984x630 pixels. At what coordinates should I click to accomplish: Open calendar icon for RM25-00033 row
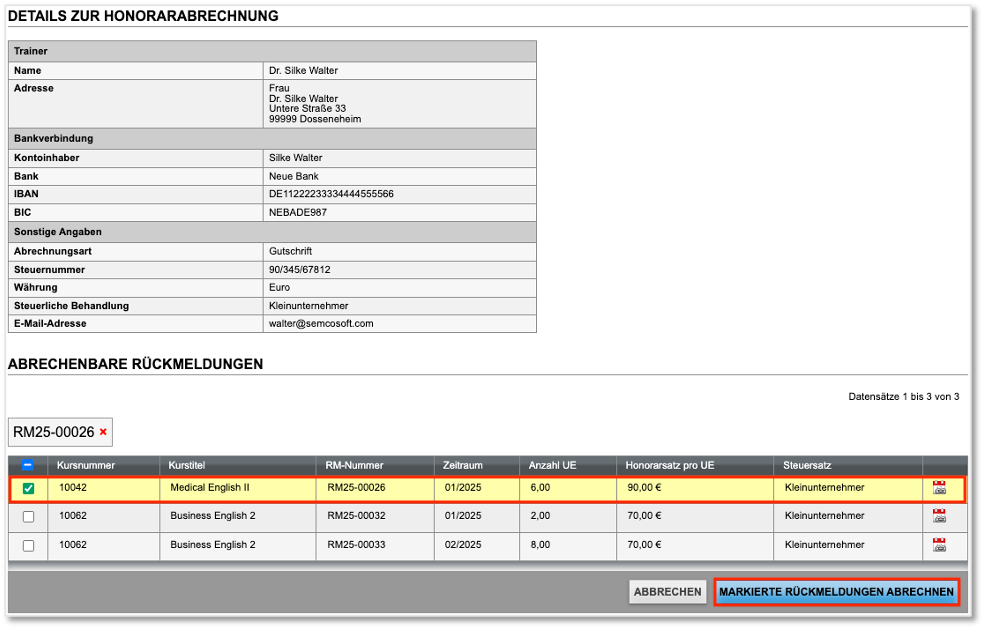938,545
